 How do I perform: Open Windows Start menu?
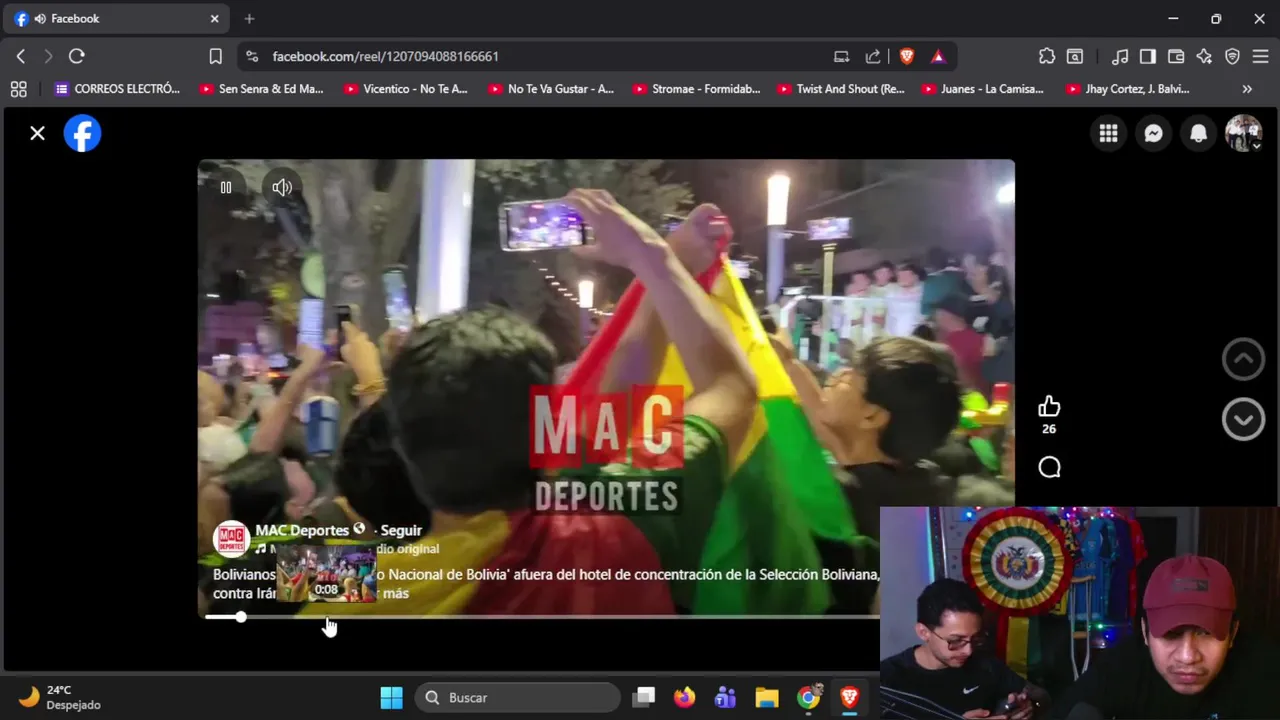coord(391,697)
